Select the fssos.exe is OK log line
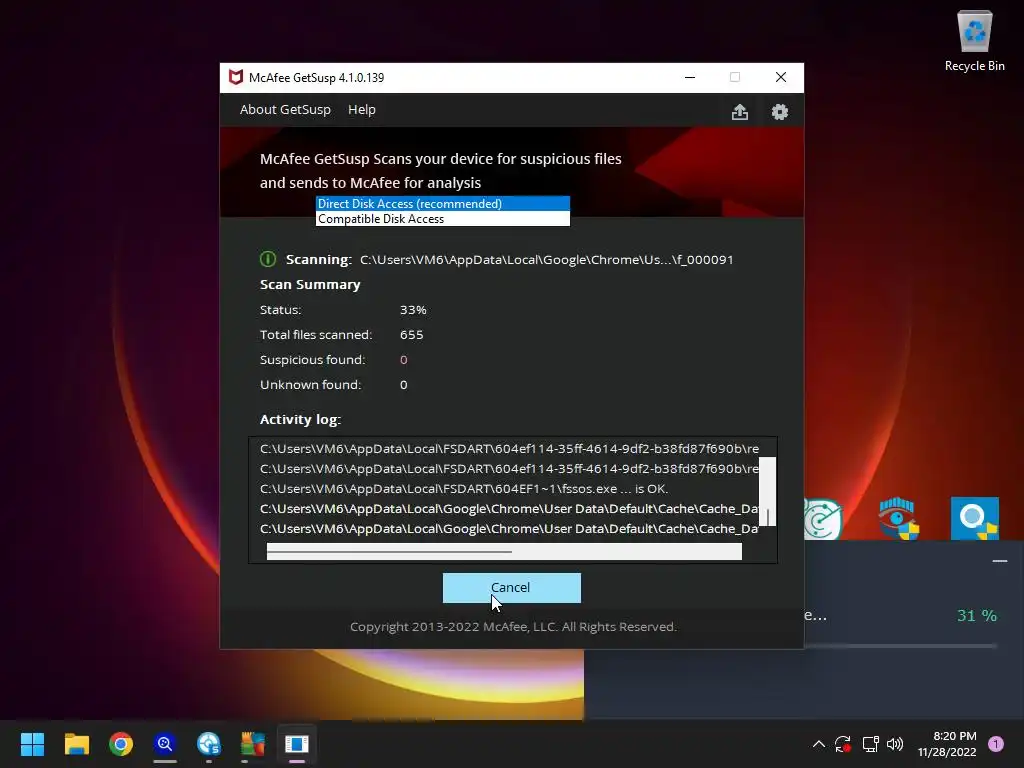 (464, 488)
